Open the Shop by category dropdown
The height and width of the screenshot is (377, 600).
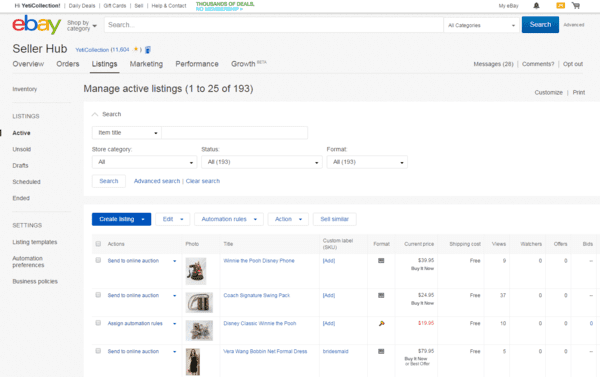[82, 26]
